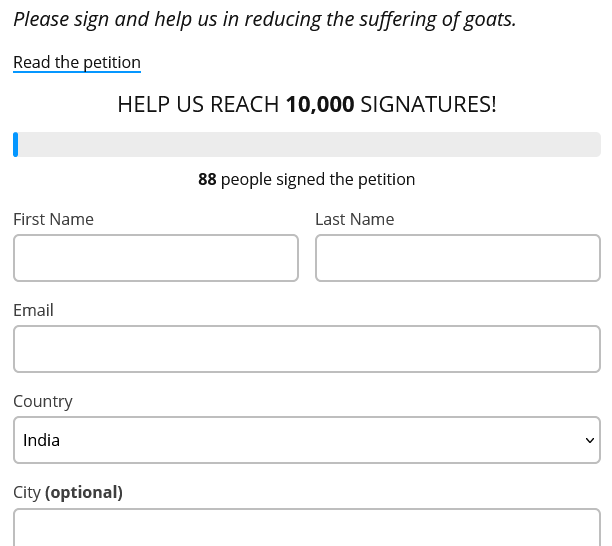Click the "Country" label text
Screen dimensions: 612x546
pos(43,401)
